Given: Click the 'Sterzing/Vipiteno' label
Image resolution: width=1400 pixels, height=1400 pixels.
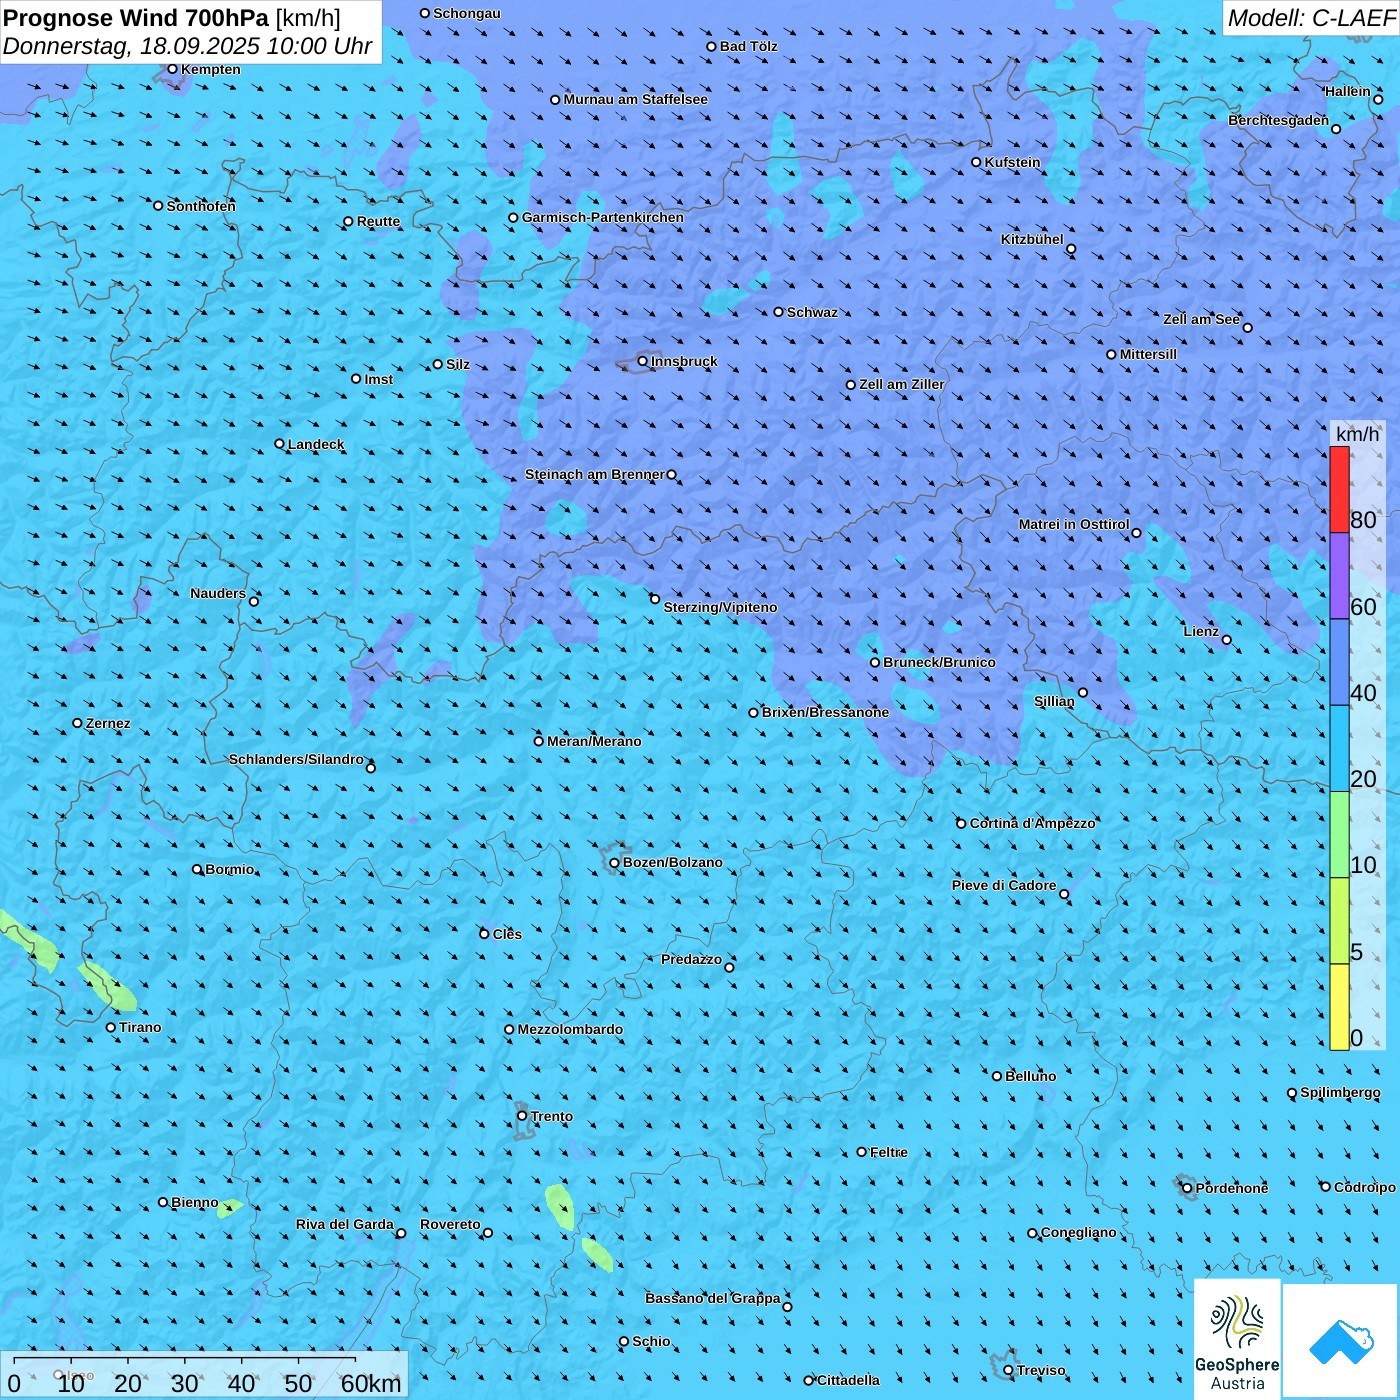Looking at the screenshot, I should (720, 607).
